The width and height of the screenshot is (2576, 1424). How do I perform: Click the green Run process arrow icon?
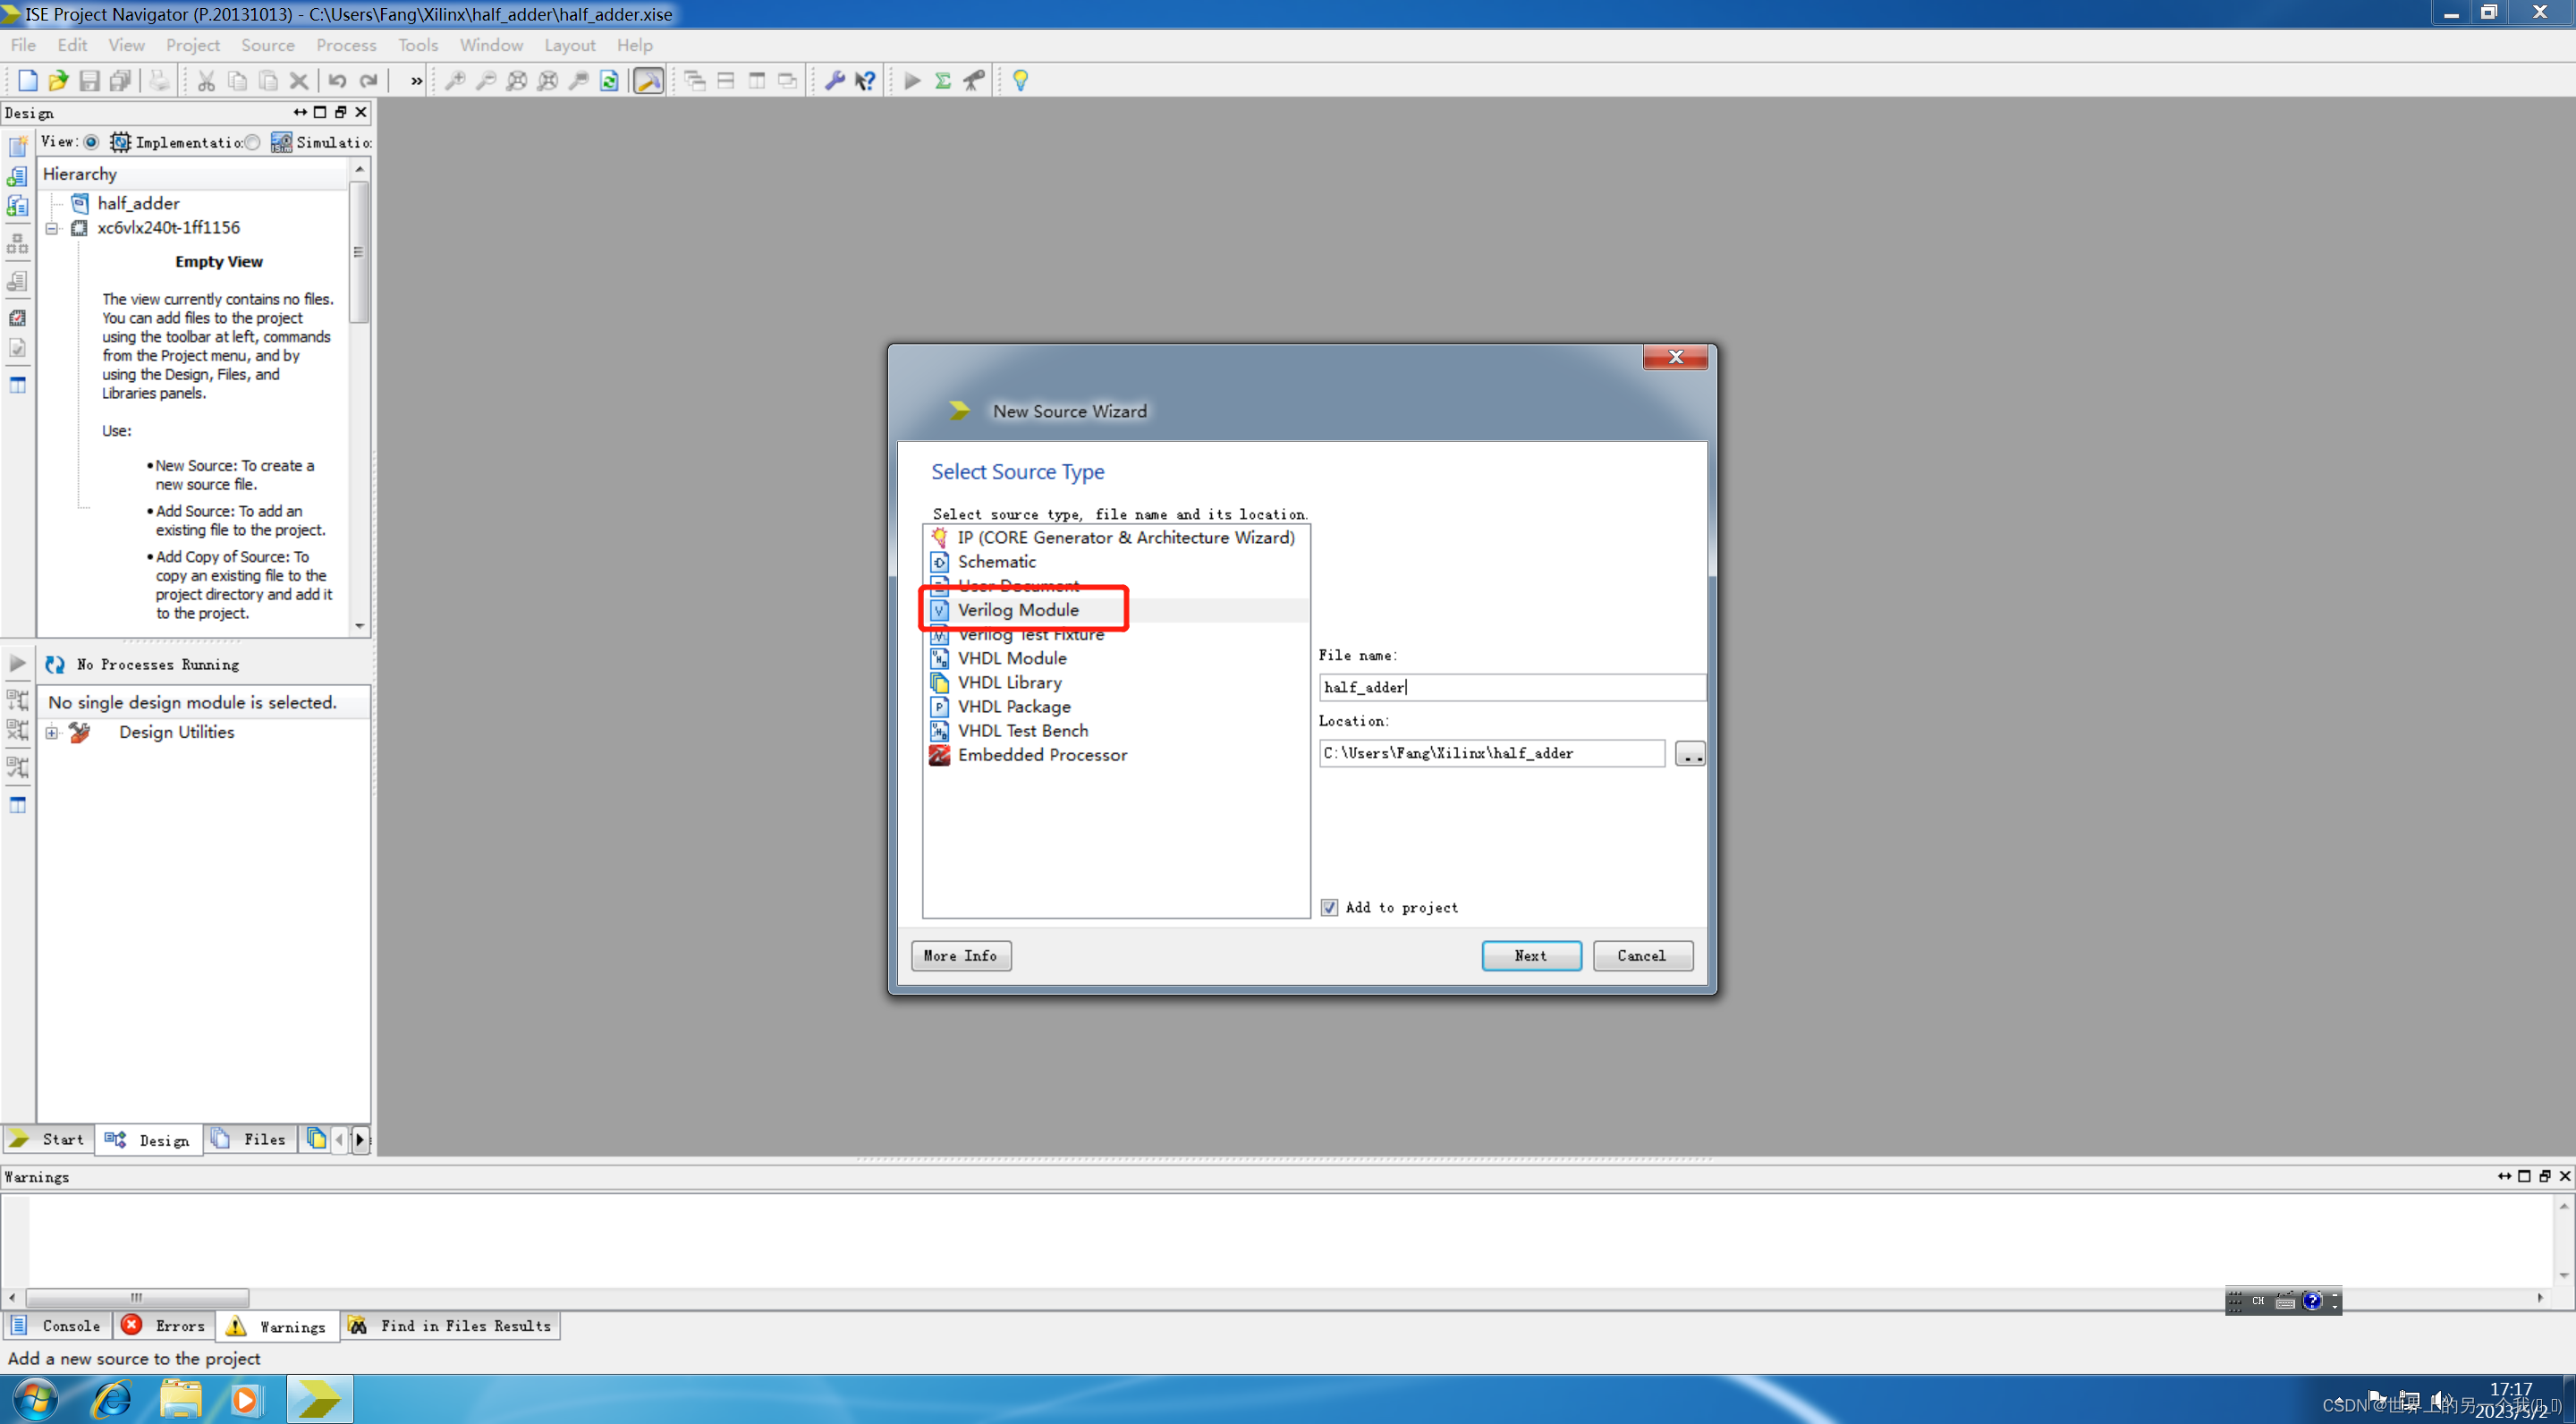coord(912,81)
